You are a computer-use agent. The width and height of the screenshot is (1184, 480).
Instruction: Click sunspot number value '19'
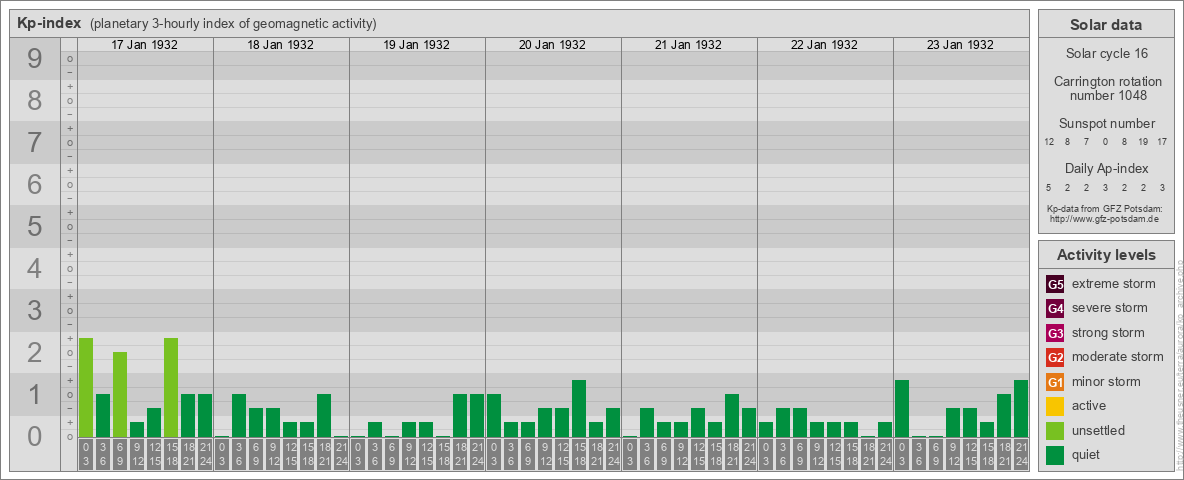[x=1143, y=142]
